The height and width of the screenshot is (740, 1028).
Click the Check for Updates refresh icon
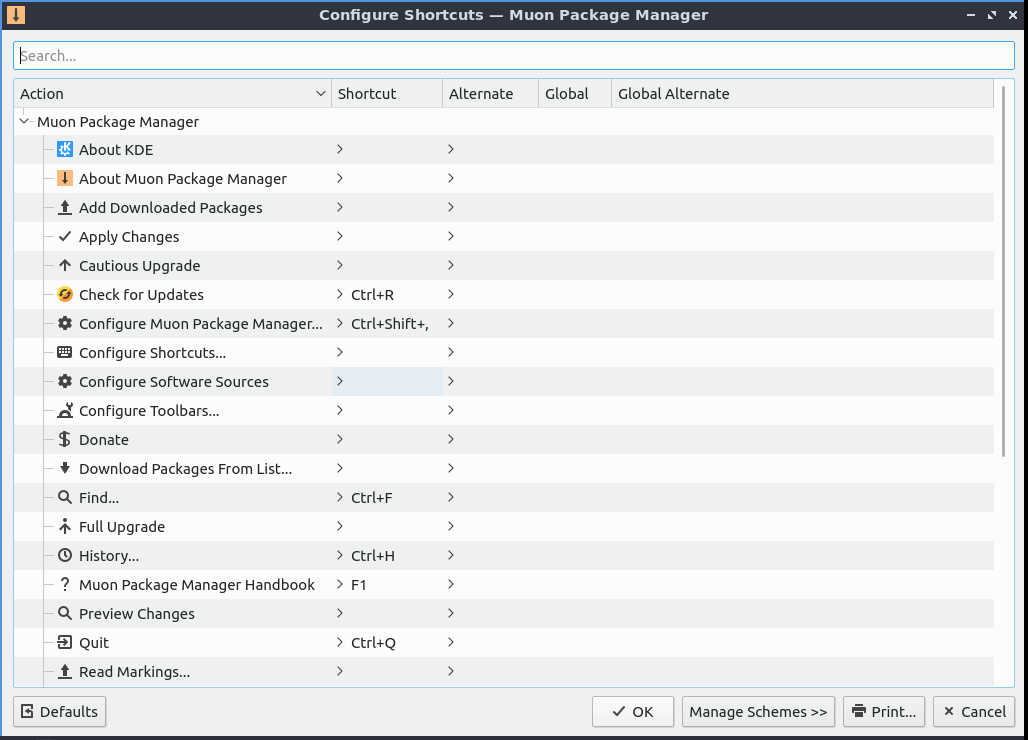click(x=65, y=295)
